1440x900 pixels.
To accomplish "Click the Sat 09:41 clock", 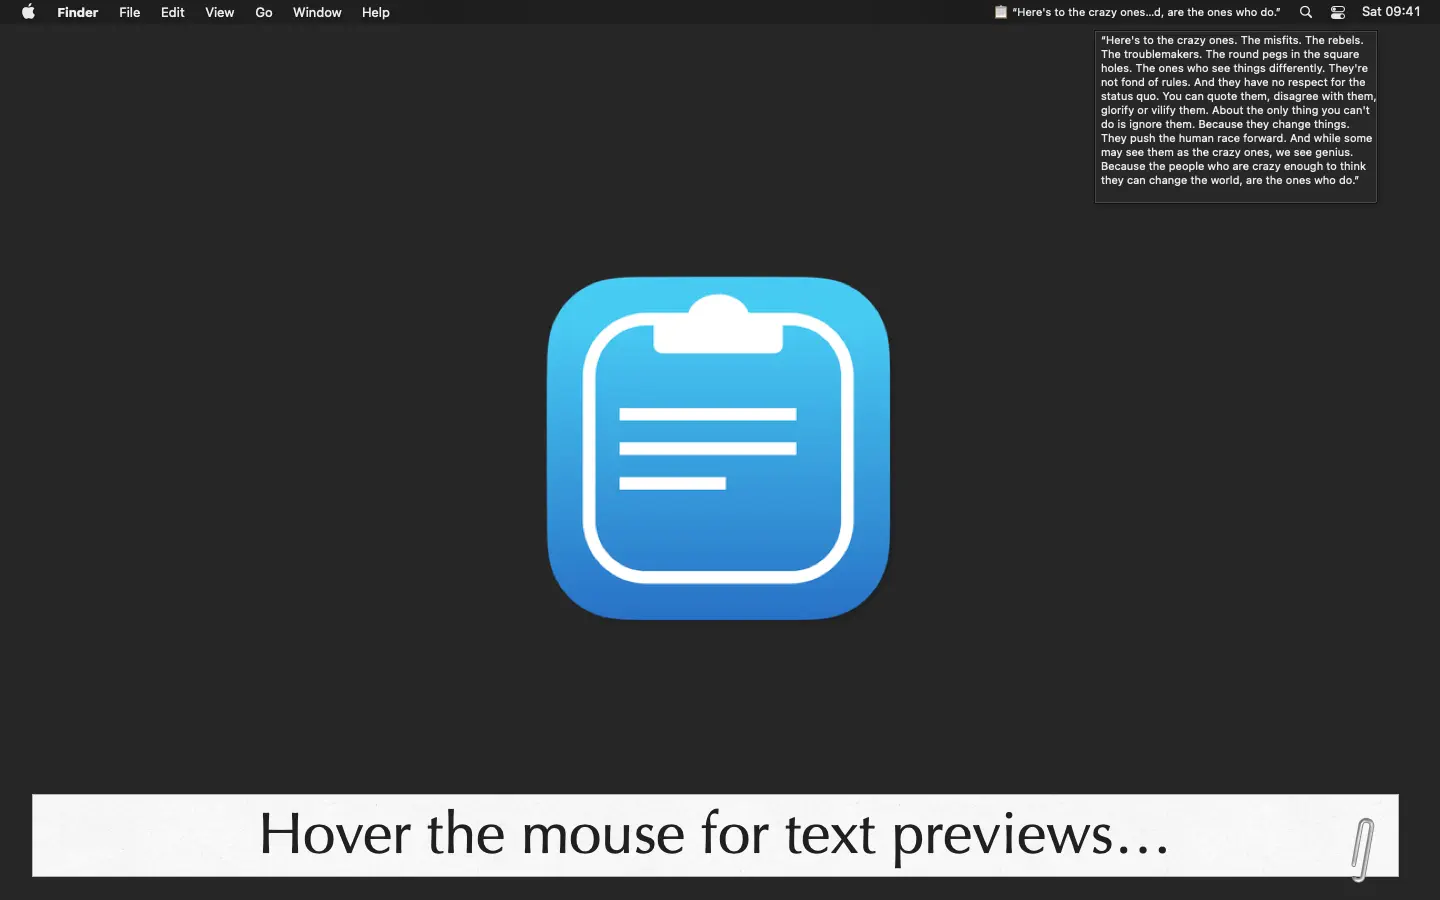I will (x=1391, y=12).
